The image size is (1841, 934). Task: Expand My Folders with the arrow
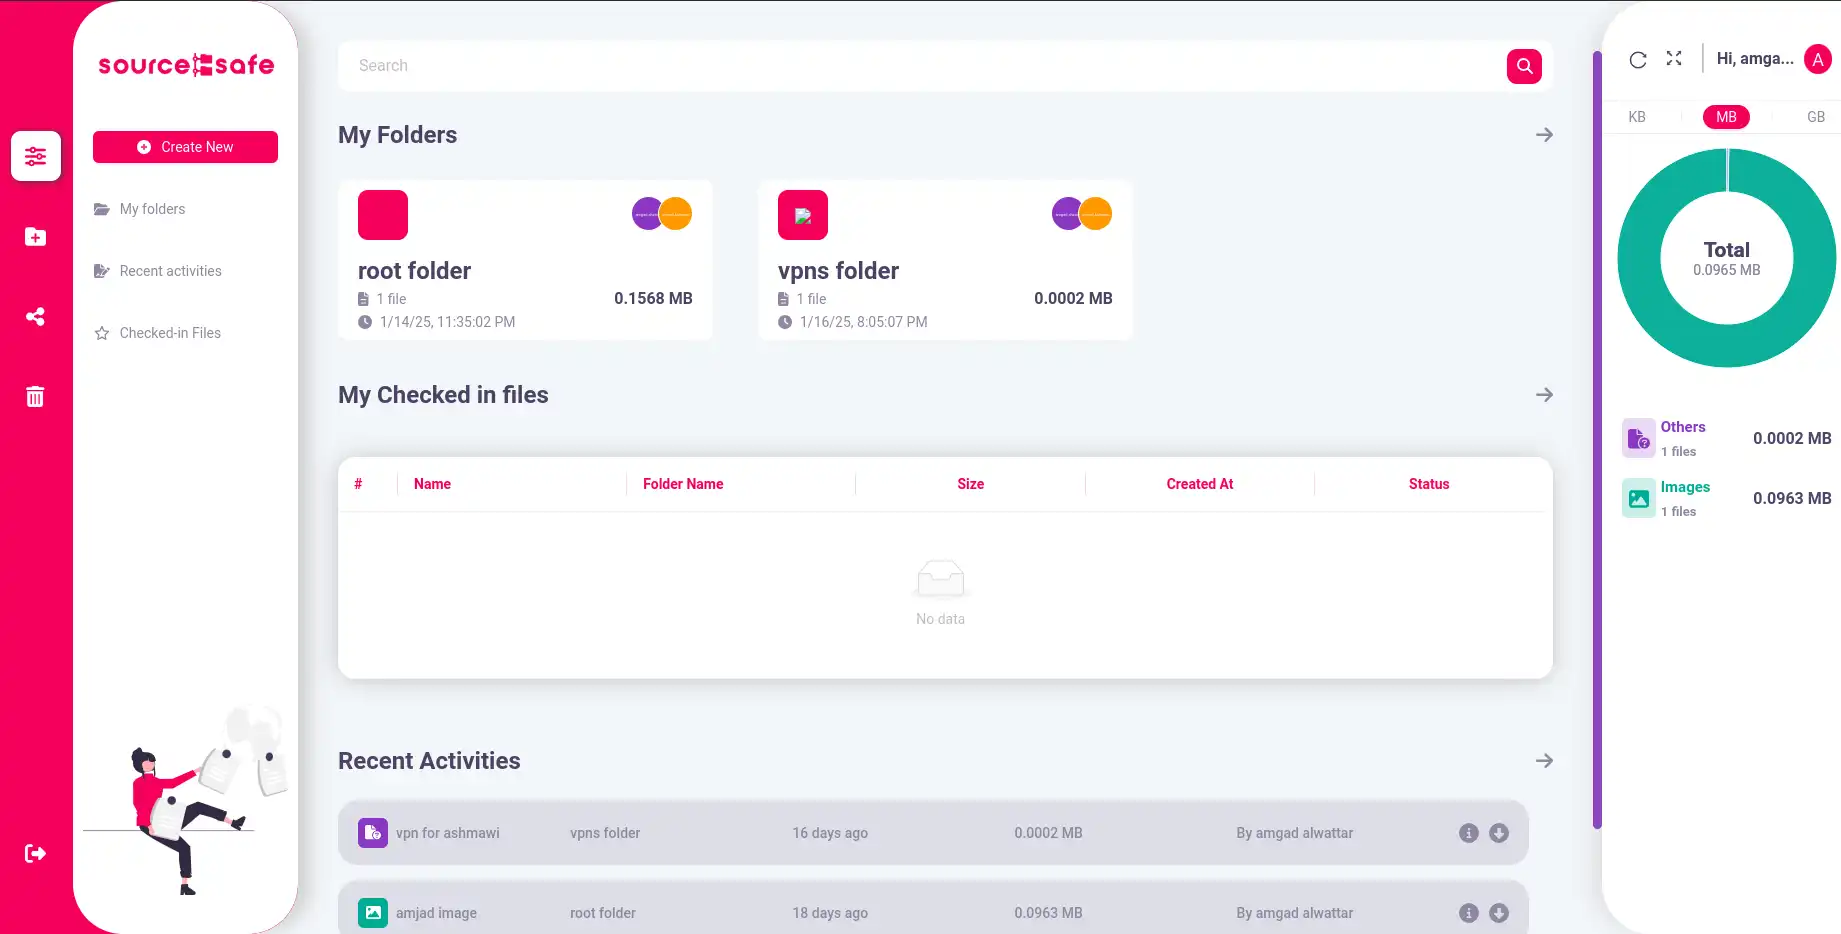click(1544, 135)
